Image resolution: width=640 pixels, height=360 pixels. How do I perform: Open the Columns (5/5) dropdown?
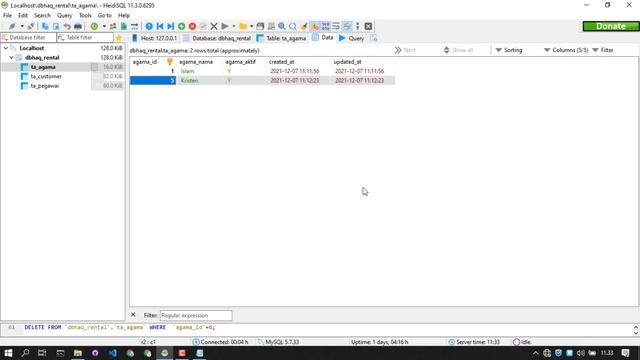566,50
